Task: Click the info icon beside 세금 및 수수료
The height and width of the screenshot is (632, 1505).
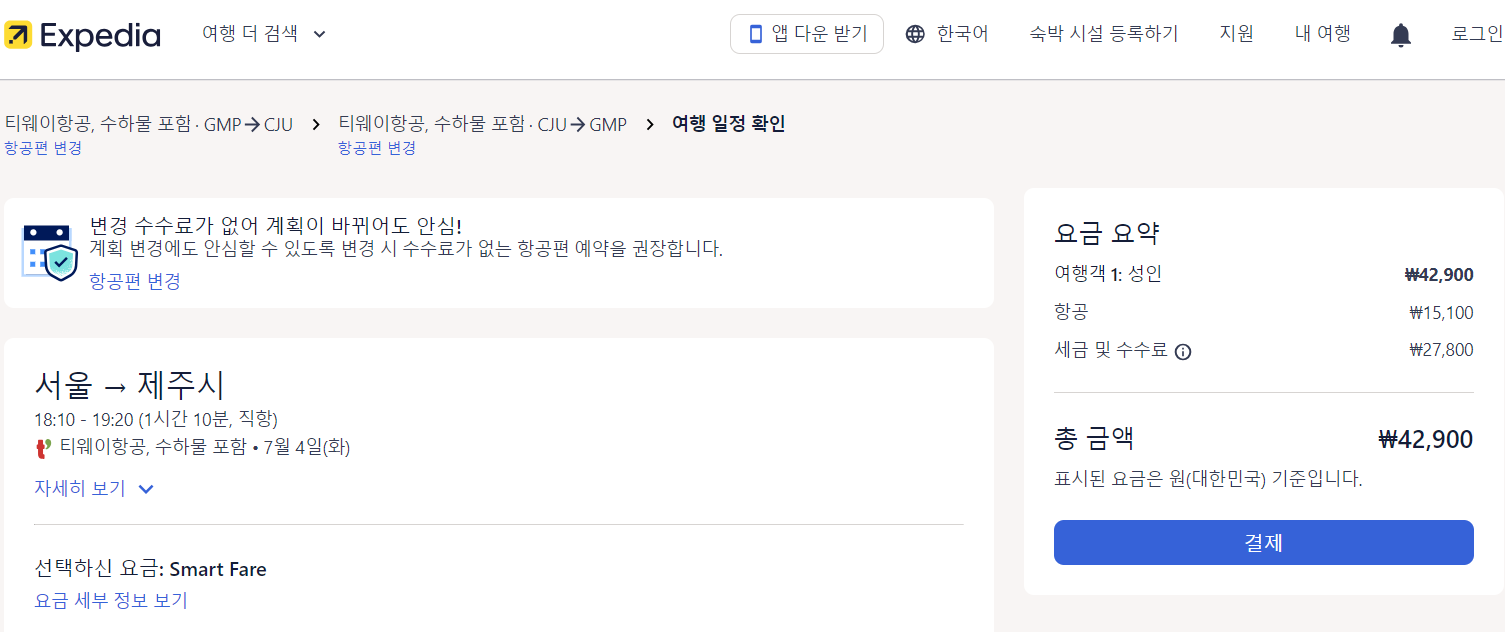Action: (x=1183, y=350)
